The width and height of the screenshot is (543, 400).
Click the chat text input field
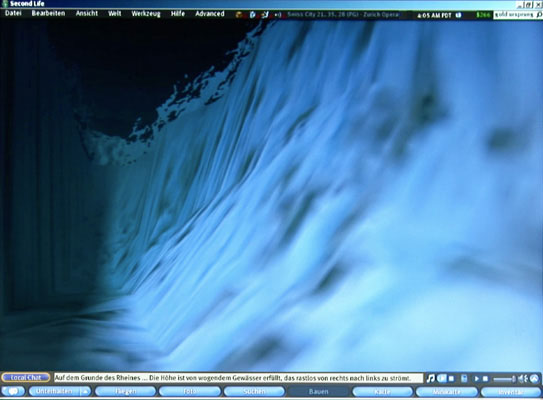tap(238, 378)
